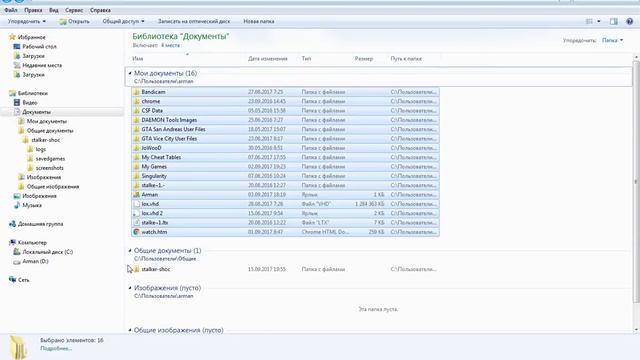Screen dimensions: 640x360
Task: Toggle the preview pane icon in toolbar
Action: coord(613,21)
